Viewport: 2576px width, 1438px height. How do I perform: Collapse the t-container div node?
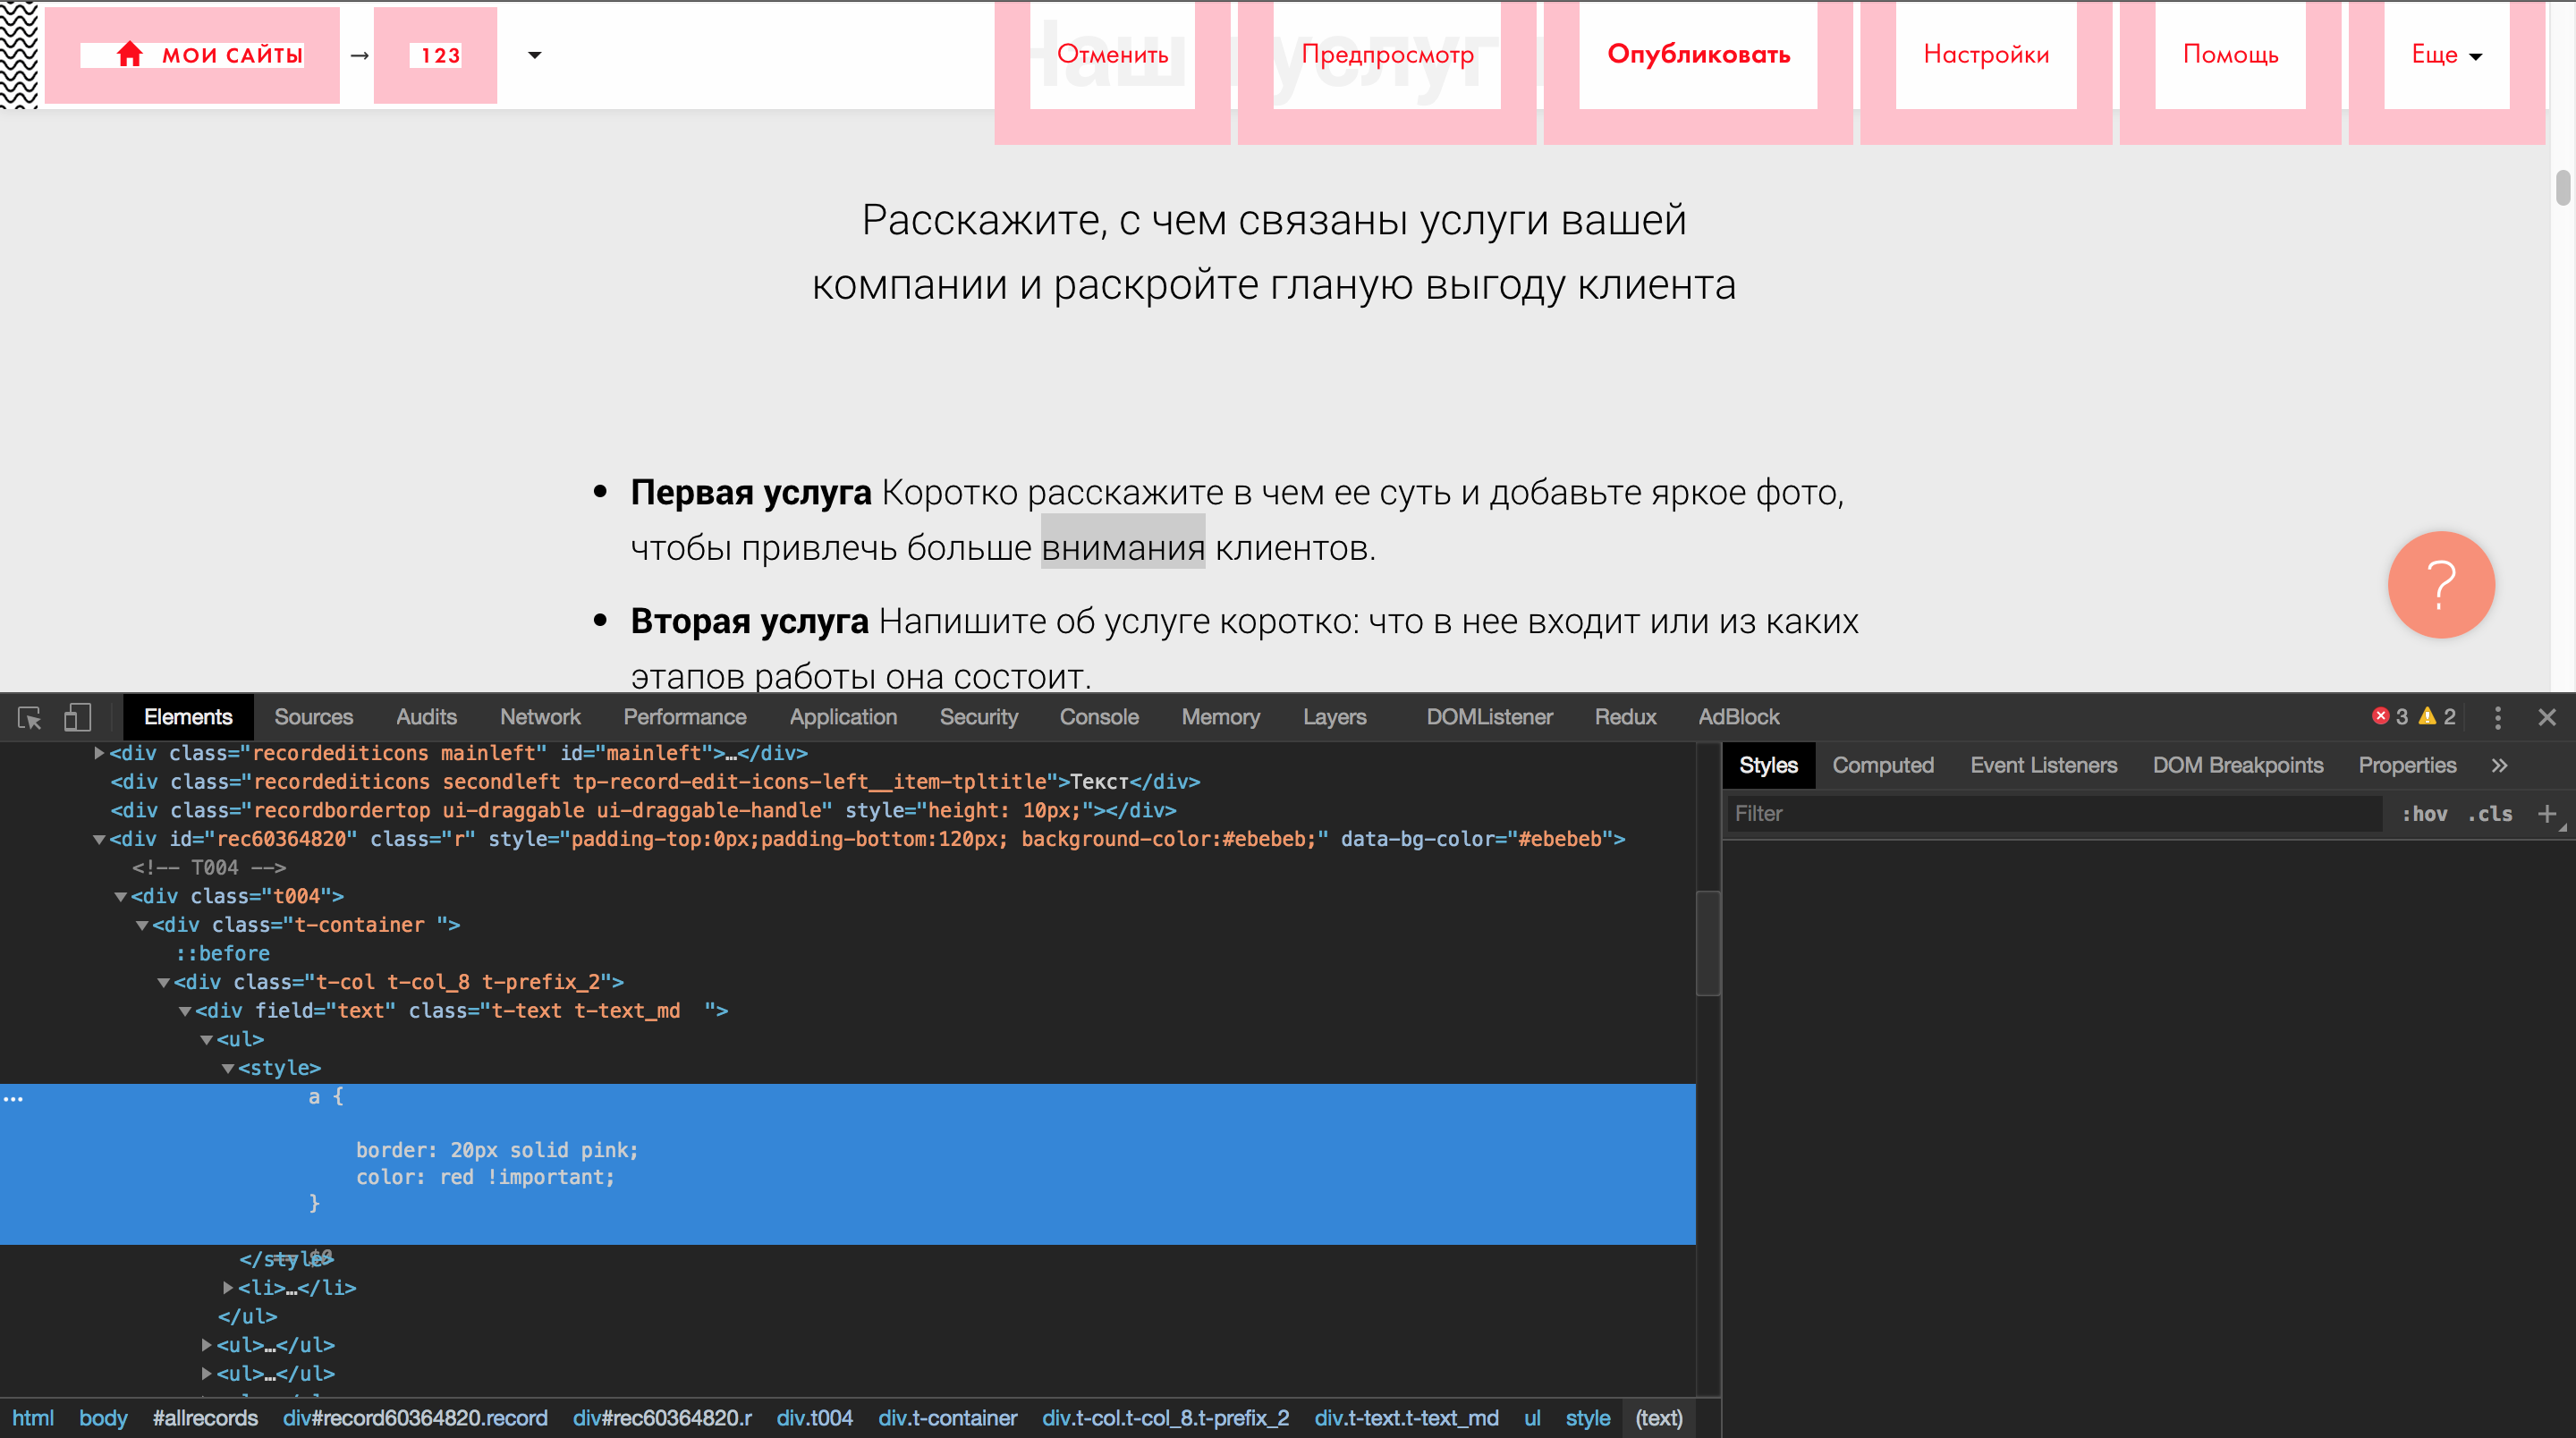(x=142, y=925)
